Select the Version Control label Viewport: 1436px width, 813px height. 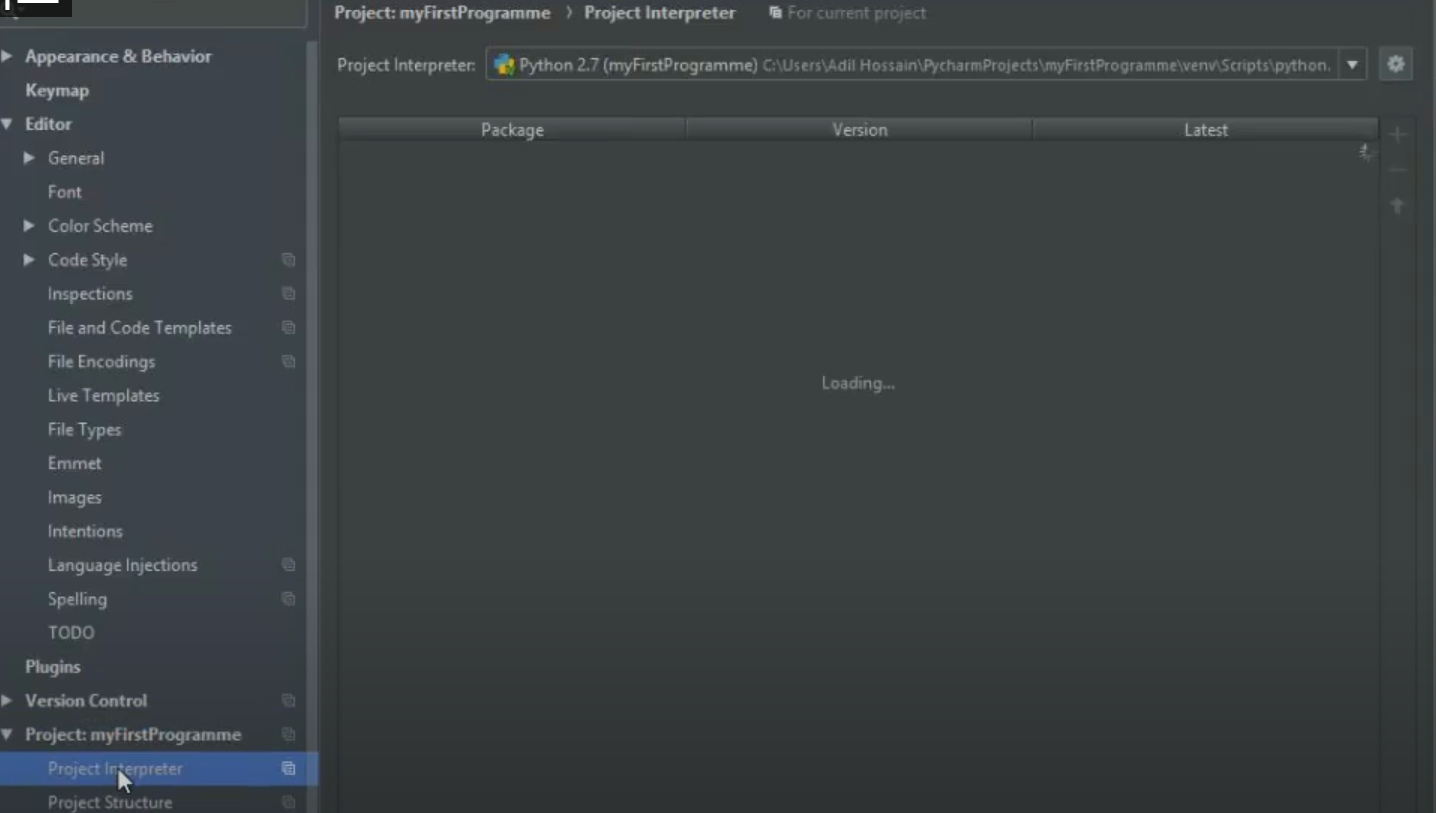pyautogui.click(x=86, y=701)
